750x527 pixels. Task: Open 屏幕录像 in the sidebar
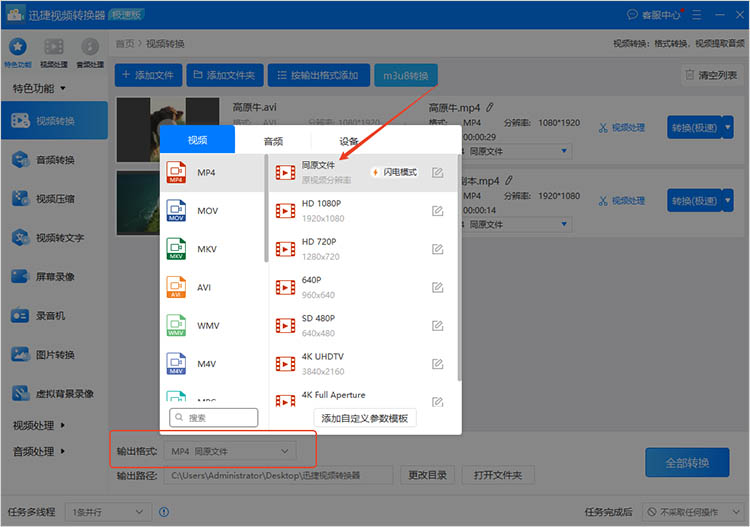point(55,276)
